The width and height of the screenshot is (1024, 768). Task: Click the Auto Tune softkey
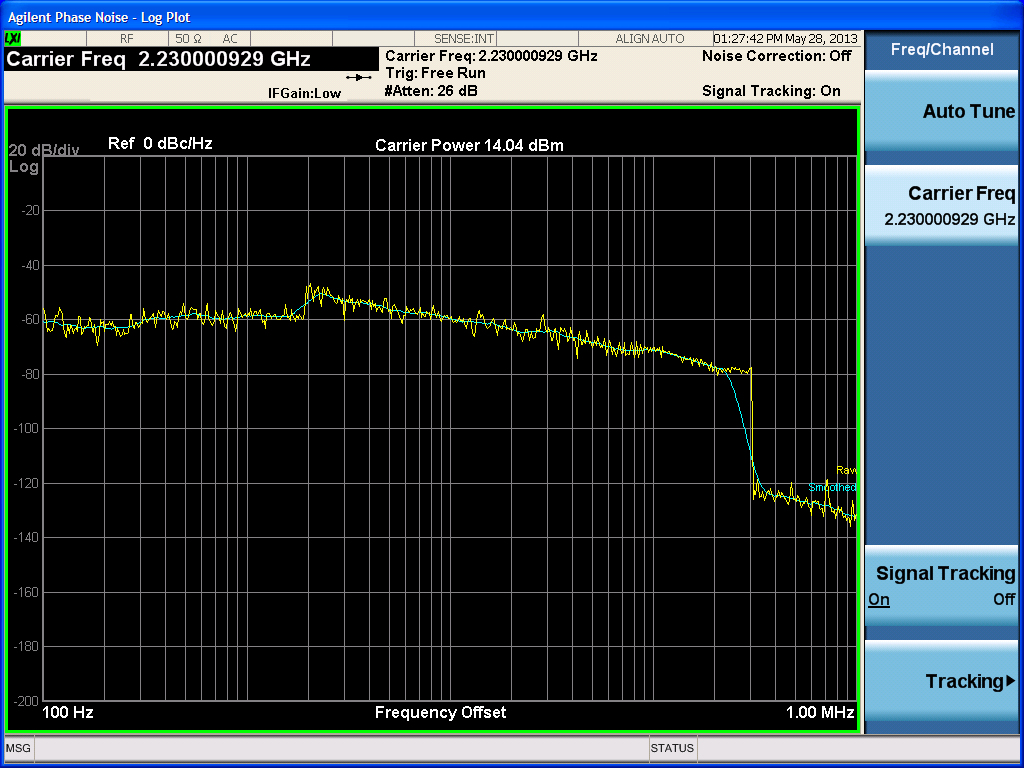[941, 112]
